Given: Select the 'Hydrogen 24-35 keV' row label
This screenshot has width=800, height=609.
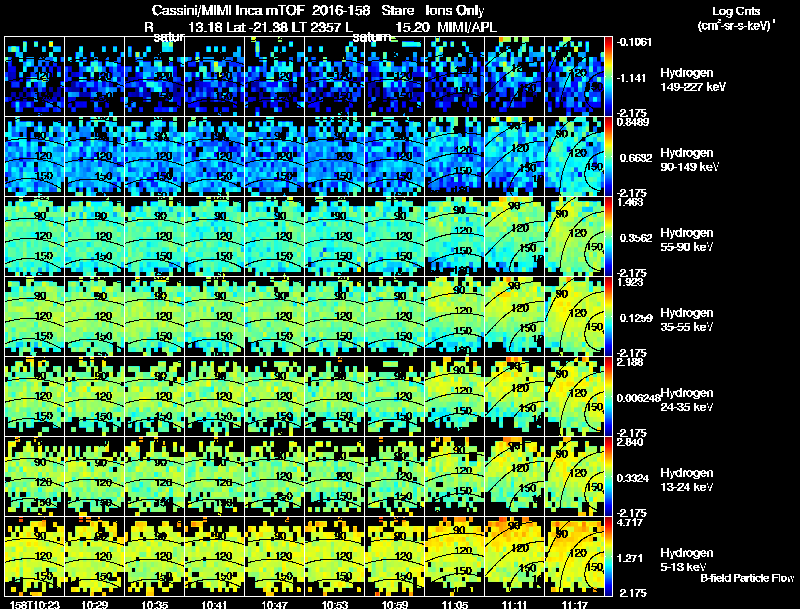Looking at the screenshot, I should [x=687, y=399].
